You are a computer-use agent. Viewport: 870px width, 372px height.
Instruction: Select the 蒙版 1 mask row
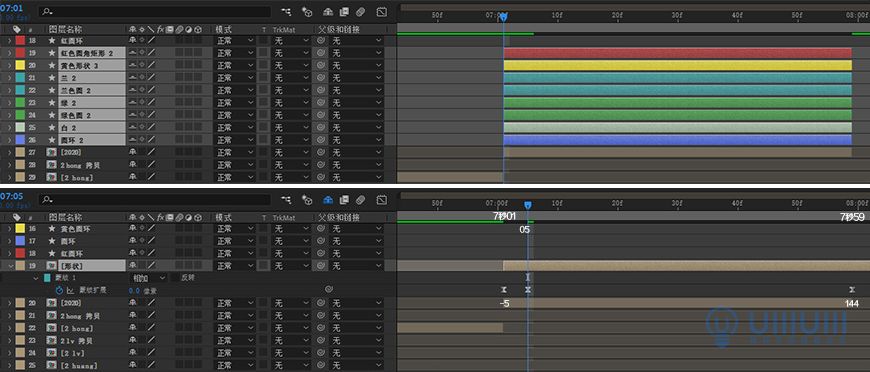(x=65, y=278)
